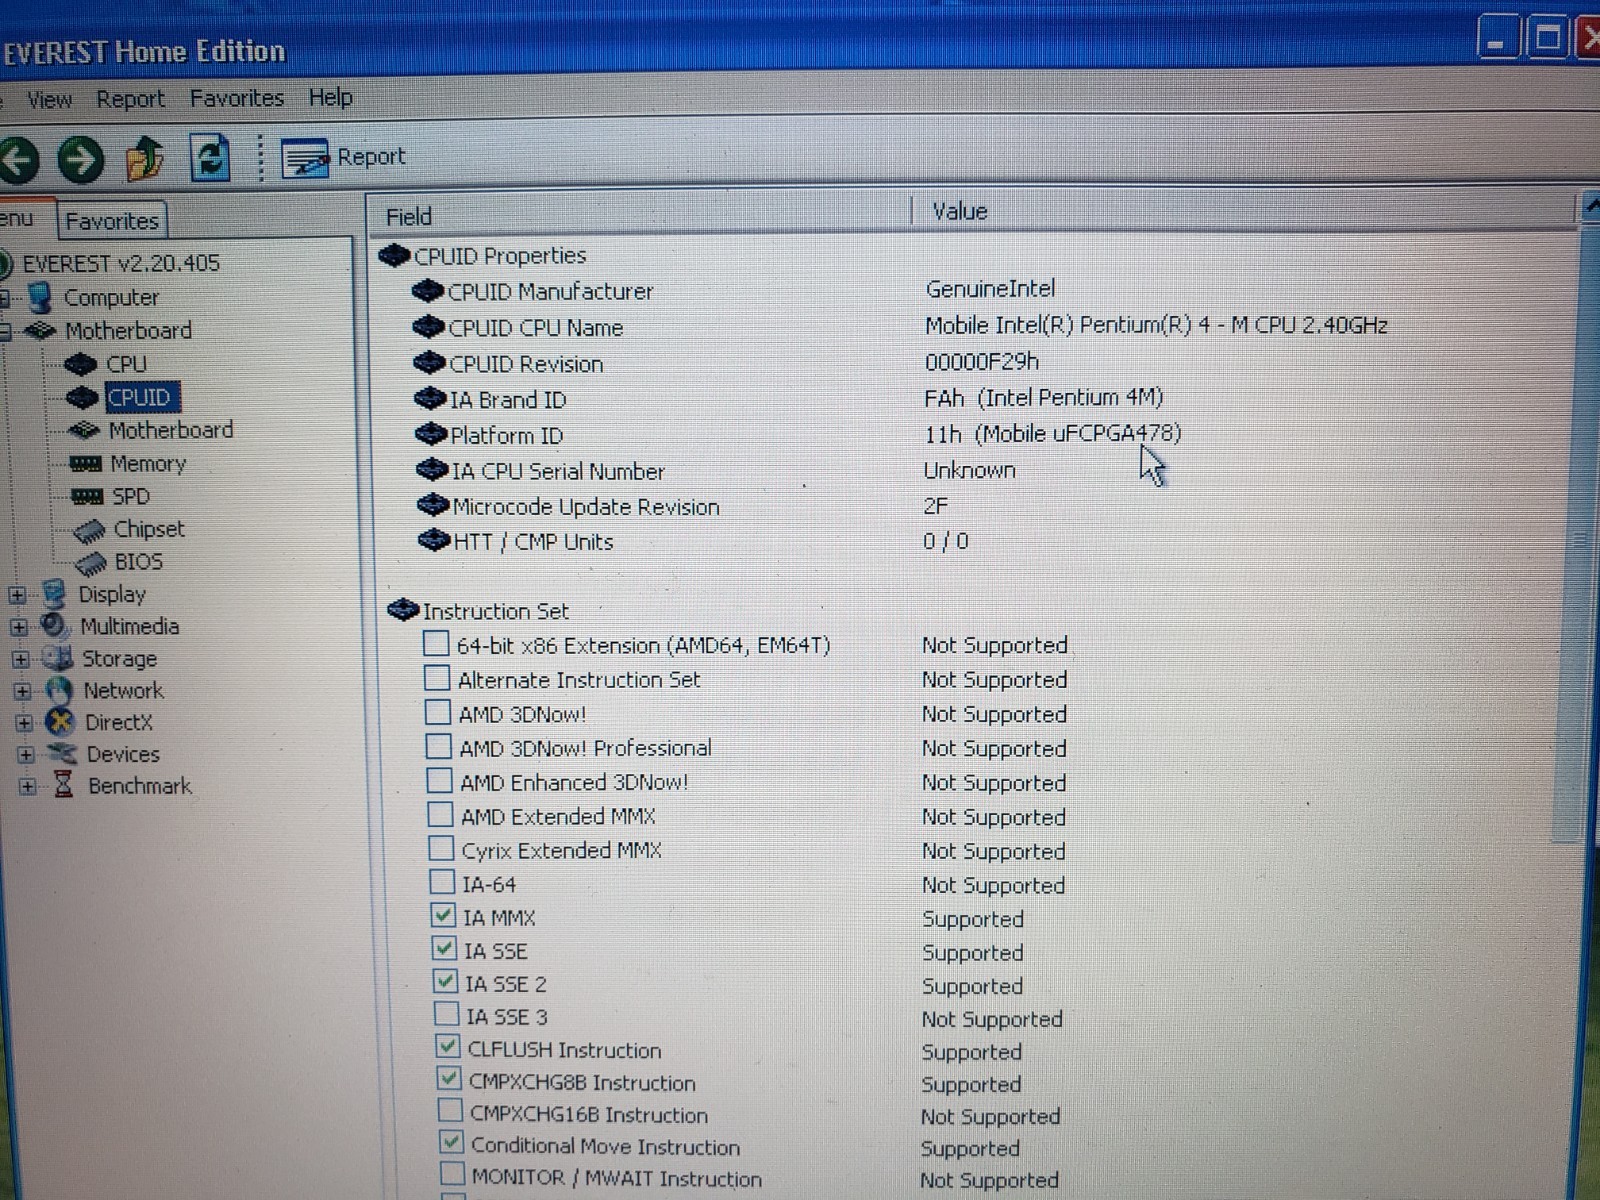Screen dimensions: 1600x1200
Task: Select the GenuineIntel value text
Action: tap(990, 289)
